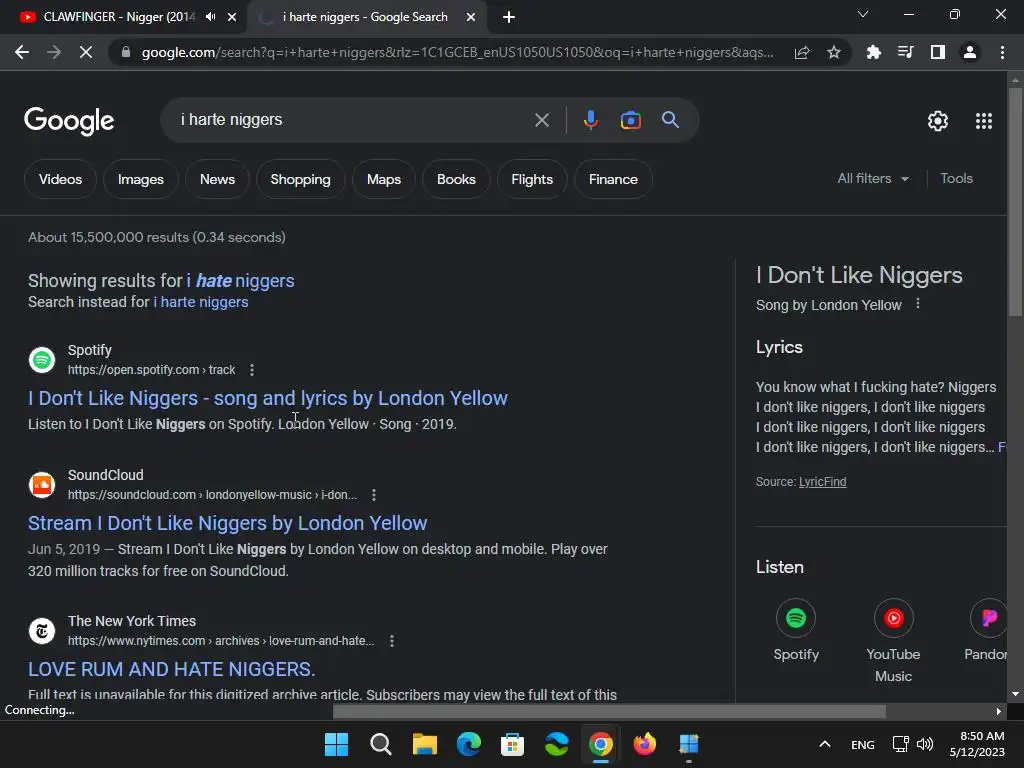Click the forward navigation arrow
1024x768 pixels.
[54, 52]
